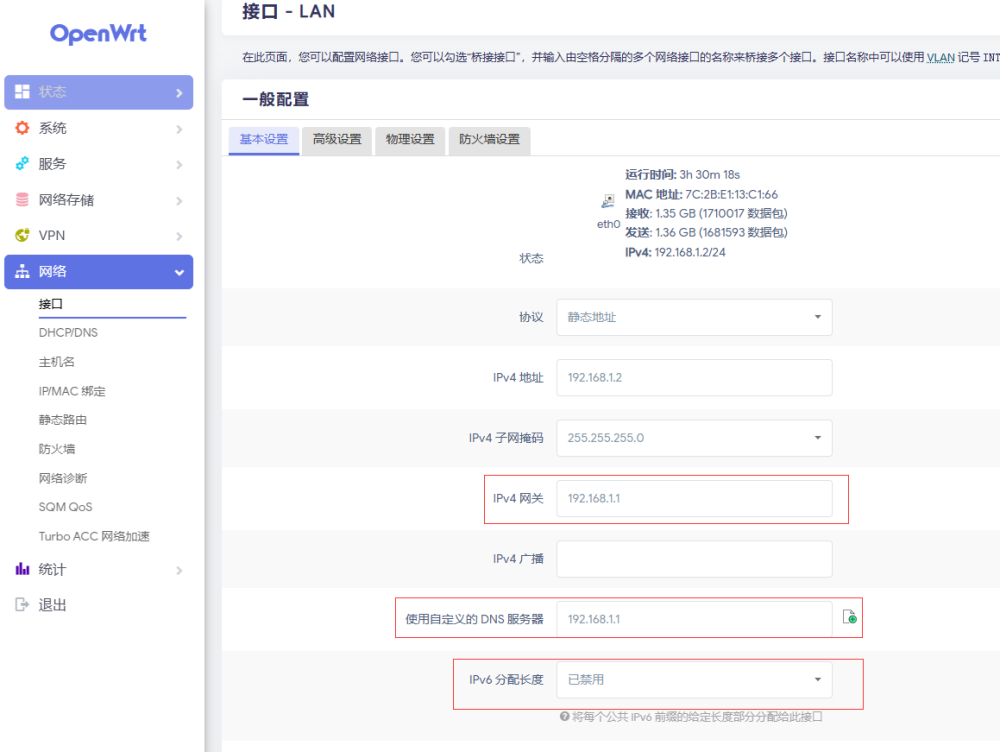Click the IPv4 value 192.168.1.2/24
The image size is (1000, 752).
pyautogui.click(x=690, y=253)
